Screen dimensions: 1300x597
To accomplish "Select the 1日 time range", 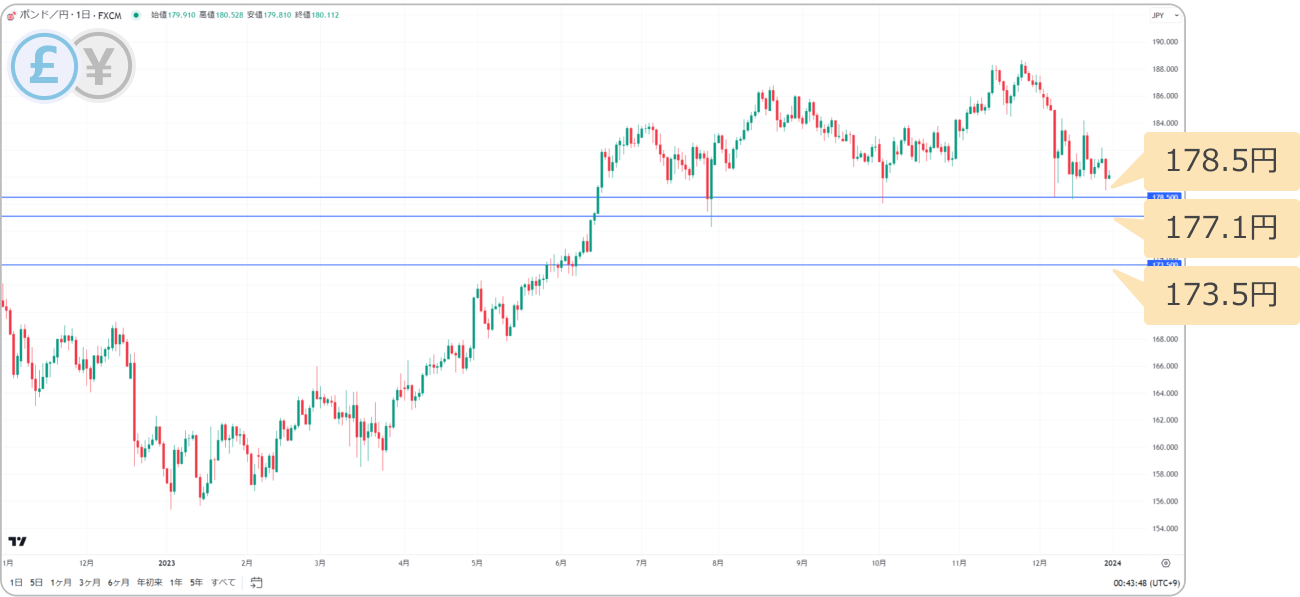I will [x=16, y=582].
